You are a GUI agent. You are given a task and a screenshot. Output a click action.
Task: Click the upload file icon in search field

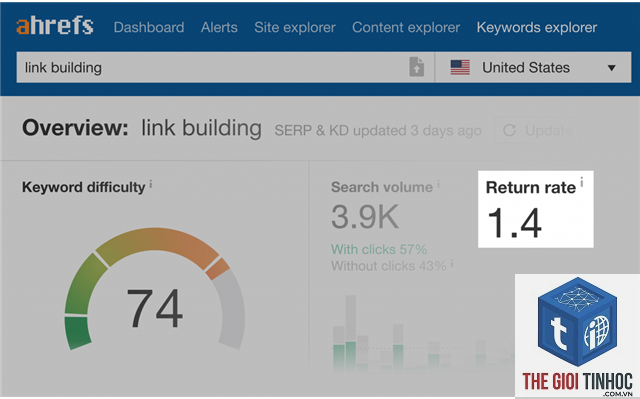point(416,67)
